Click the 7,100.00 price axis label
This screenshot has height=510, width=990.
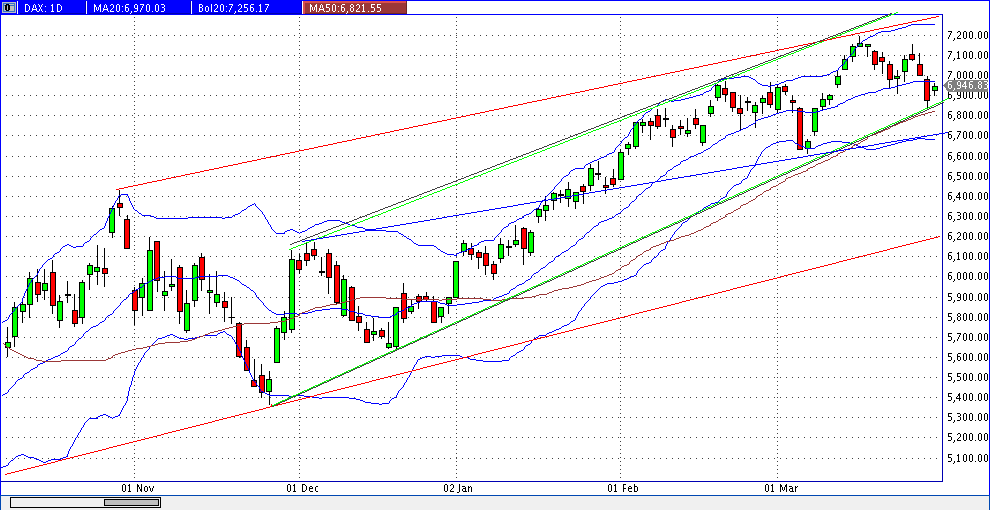click(x=967, y=56)
